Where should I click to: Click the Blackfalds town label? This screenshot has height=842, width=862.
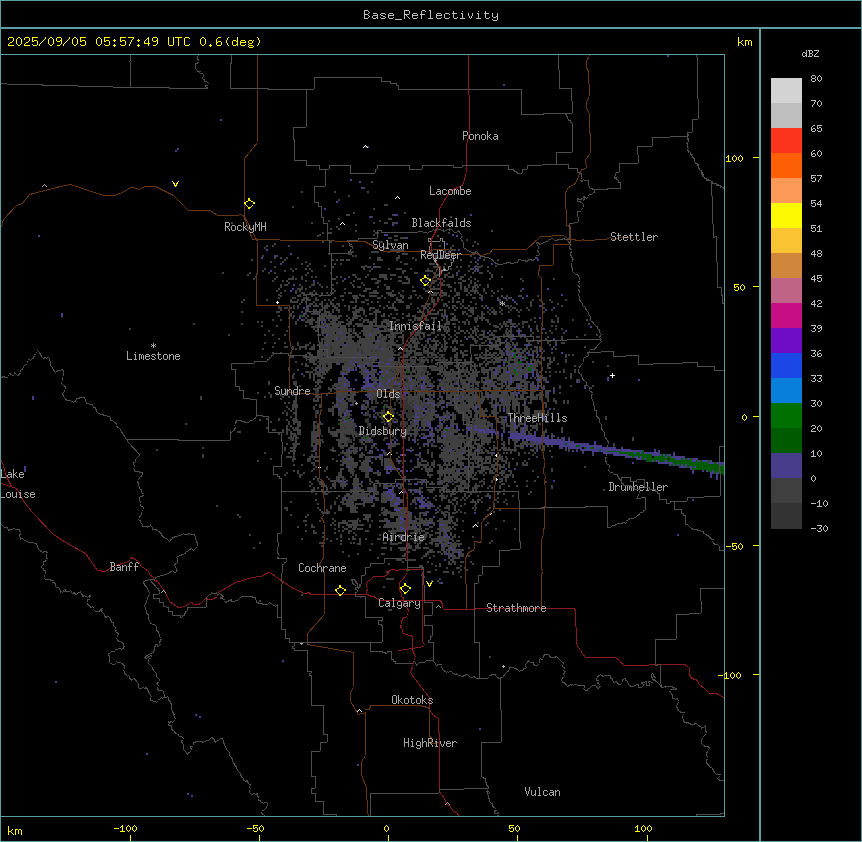[x=441, y=223]
